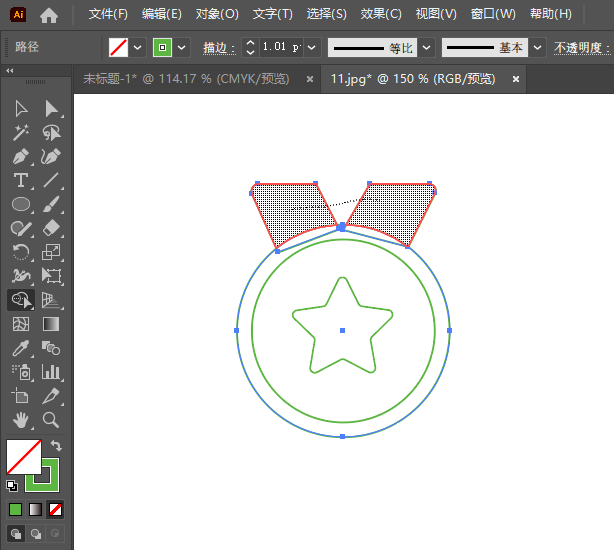
Task: Select the Eyedropper tool
Action: click(x=21, y=348)
